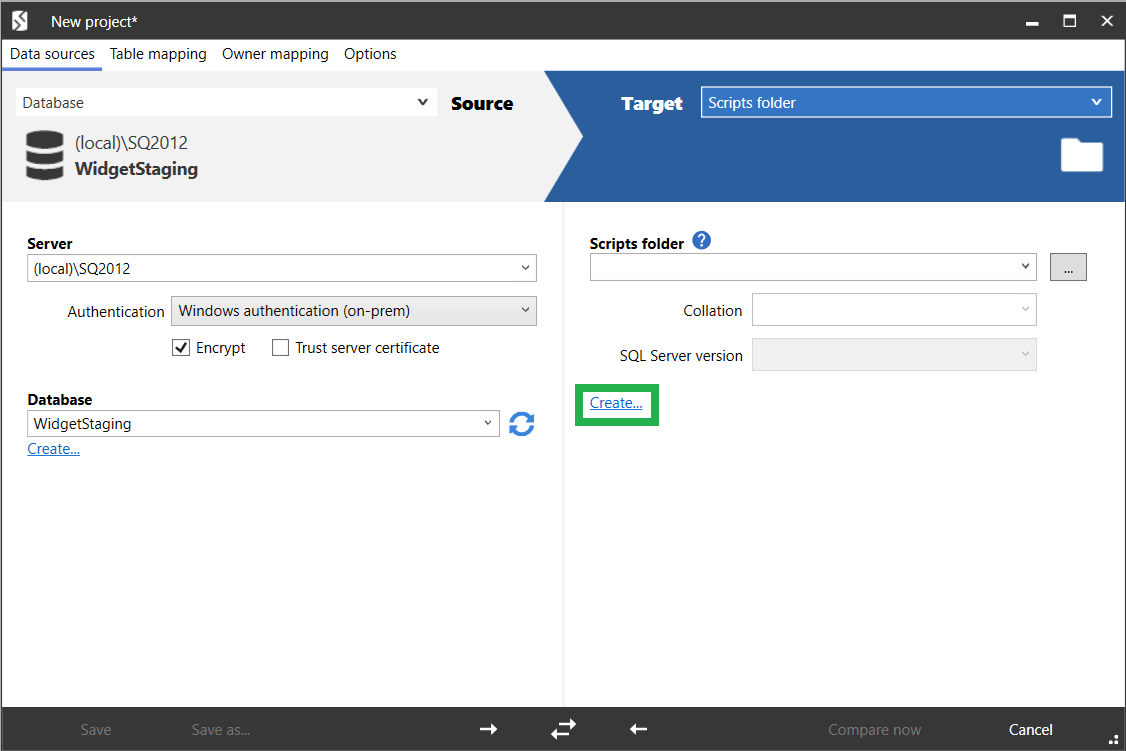Click the app logo in title bar
Screen dimensions: 1126x751
click(20, 21)
